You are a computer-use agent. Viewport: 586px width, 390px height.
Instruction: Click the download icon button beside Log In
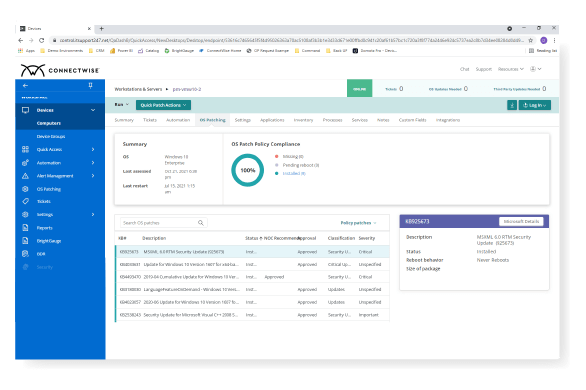512,105
